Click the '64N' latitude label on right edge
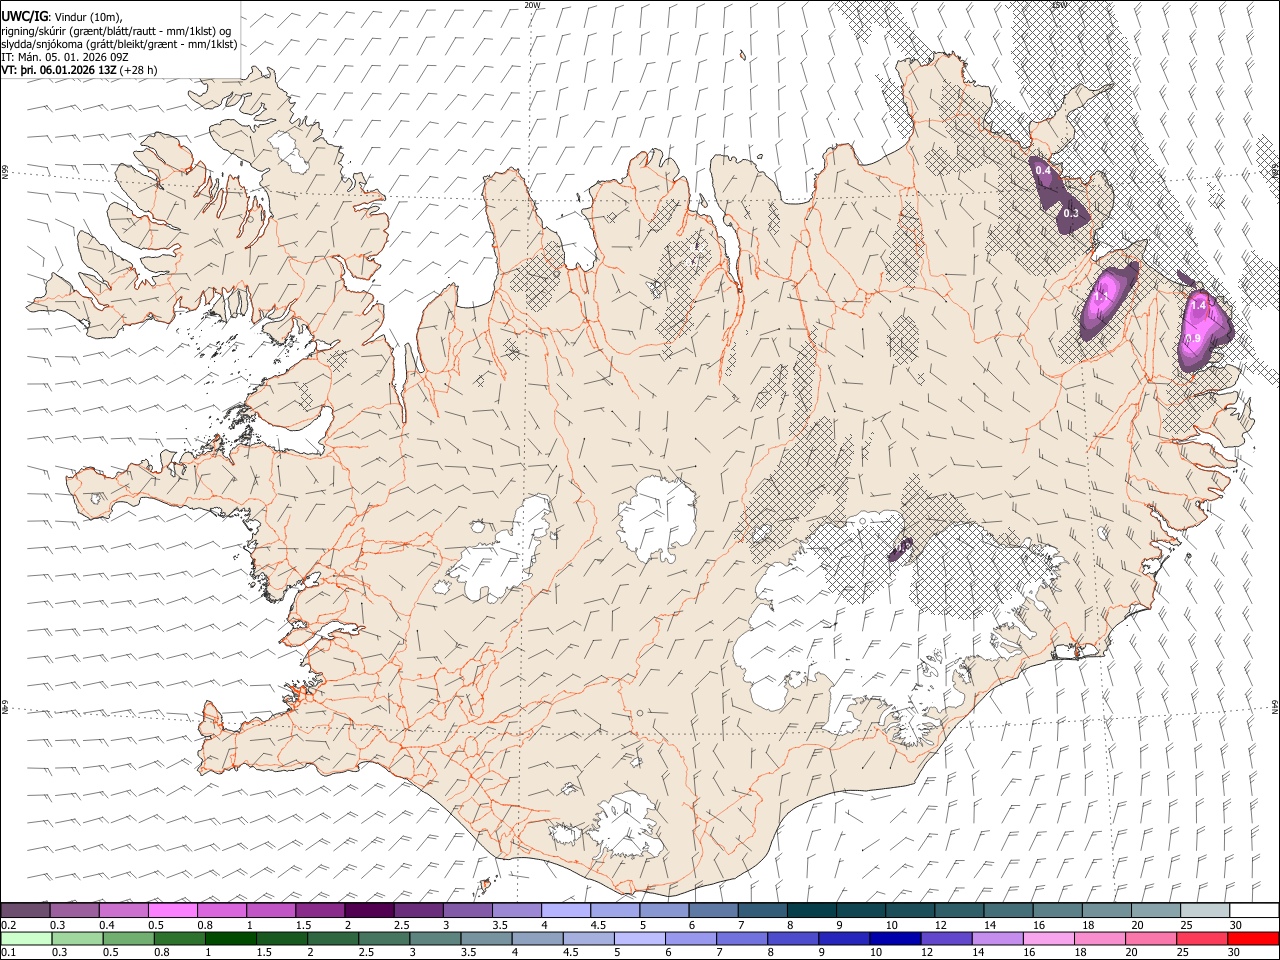The height and width of the screenshot is (960, 1280). click(1275, 706)
